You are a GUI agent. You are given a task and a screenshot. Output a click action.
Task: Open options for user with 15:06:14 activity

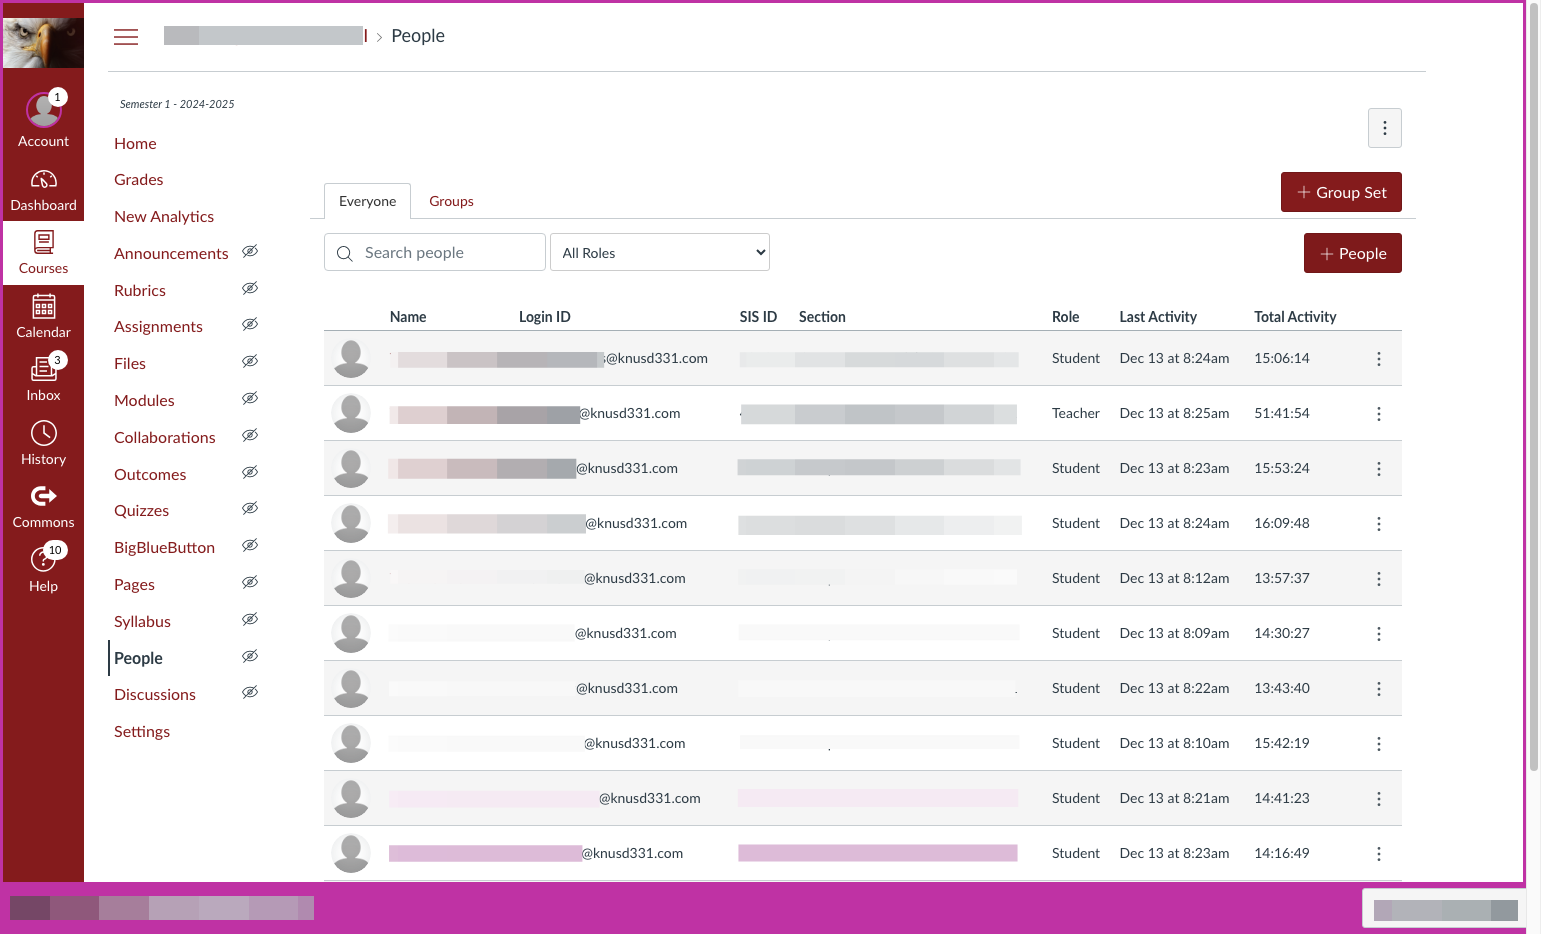click(1378, 359)
